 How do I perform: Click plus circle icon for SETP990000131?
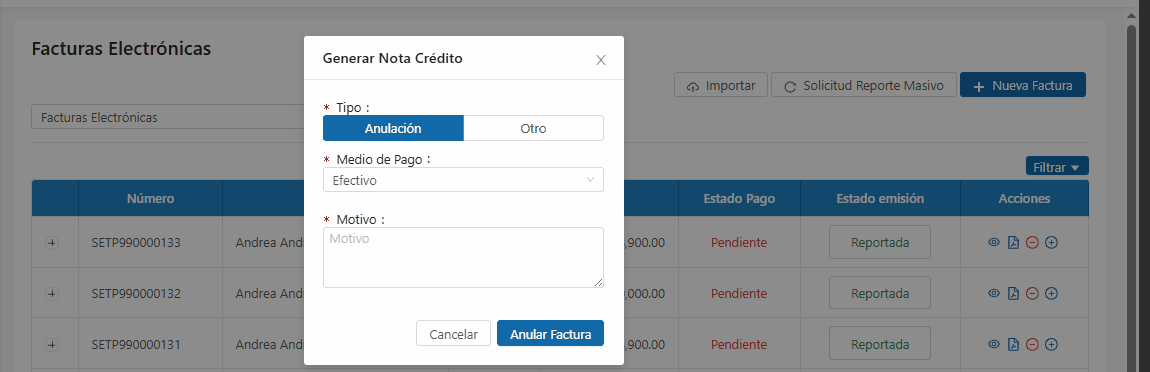[x=1051, y=344]
